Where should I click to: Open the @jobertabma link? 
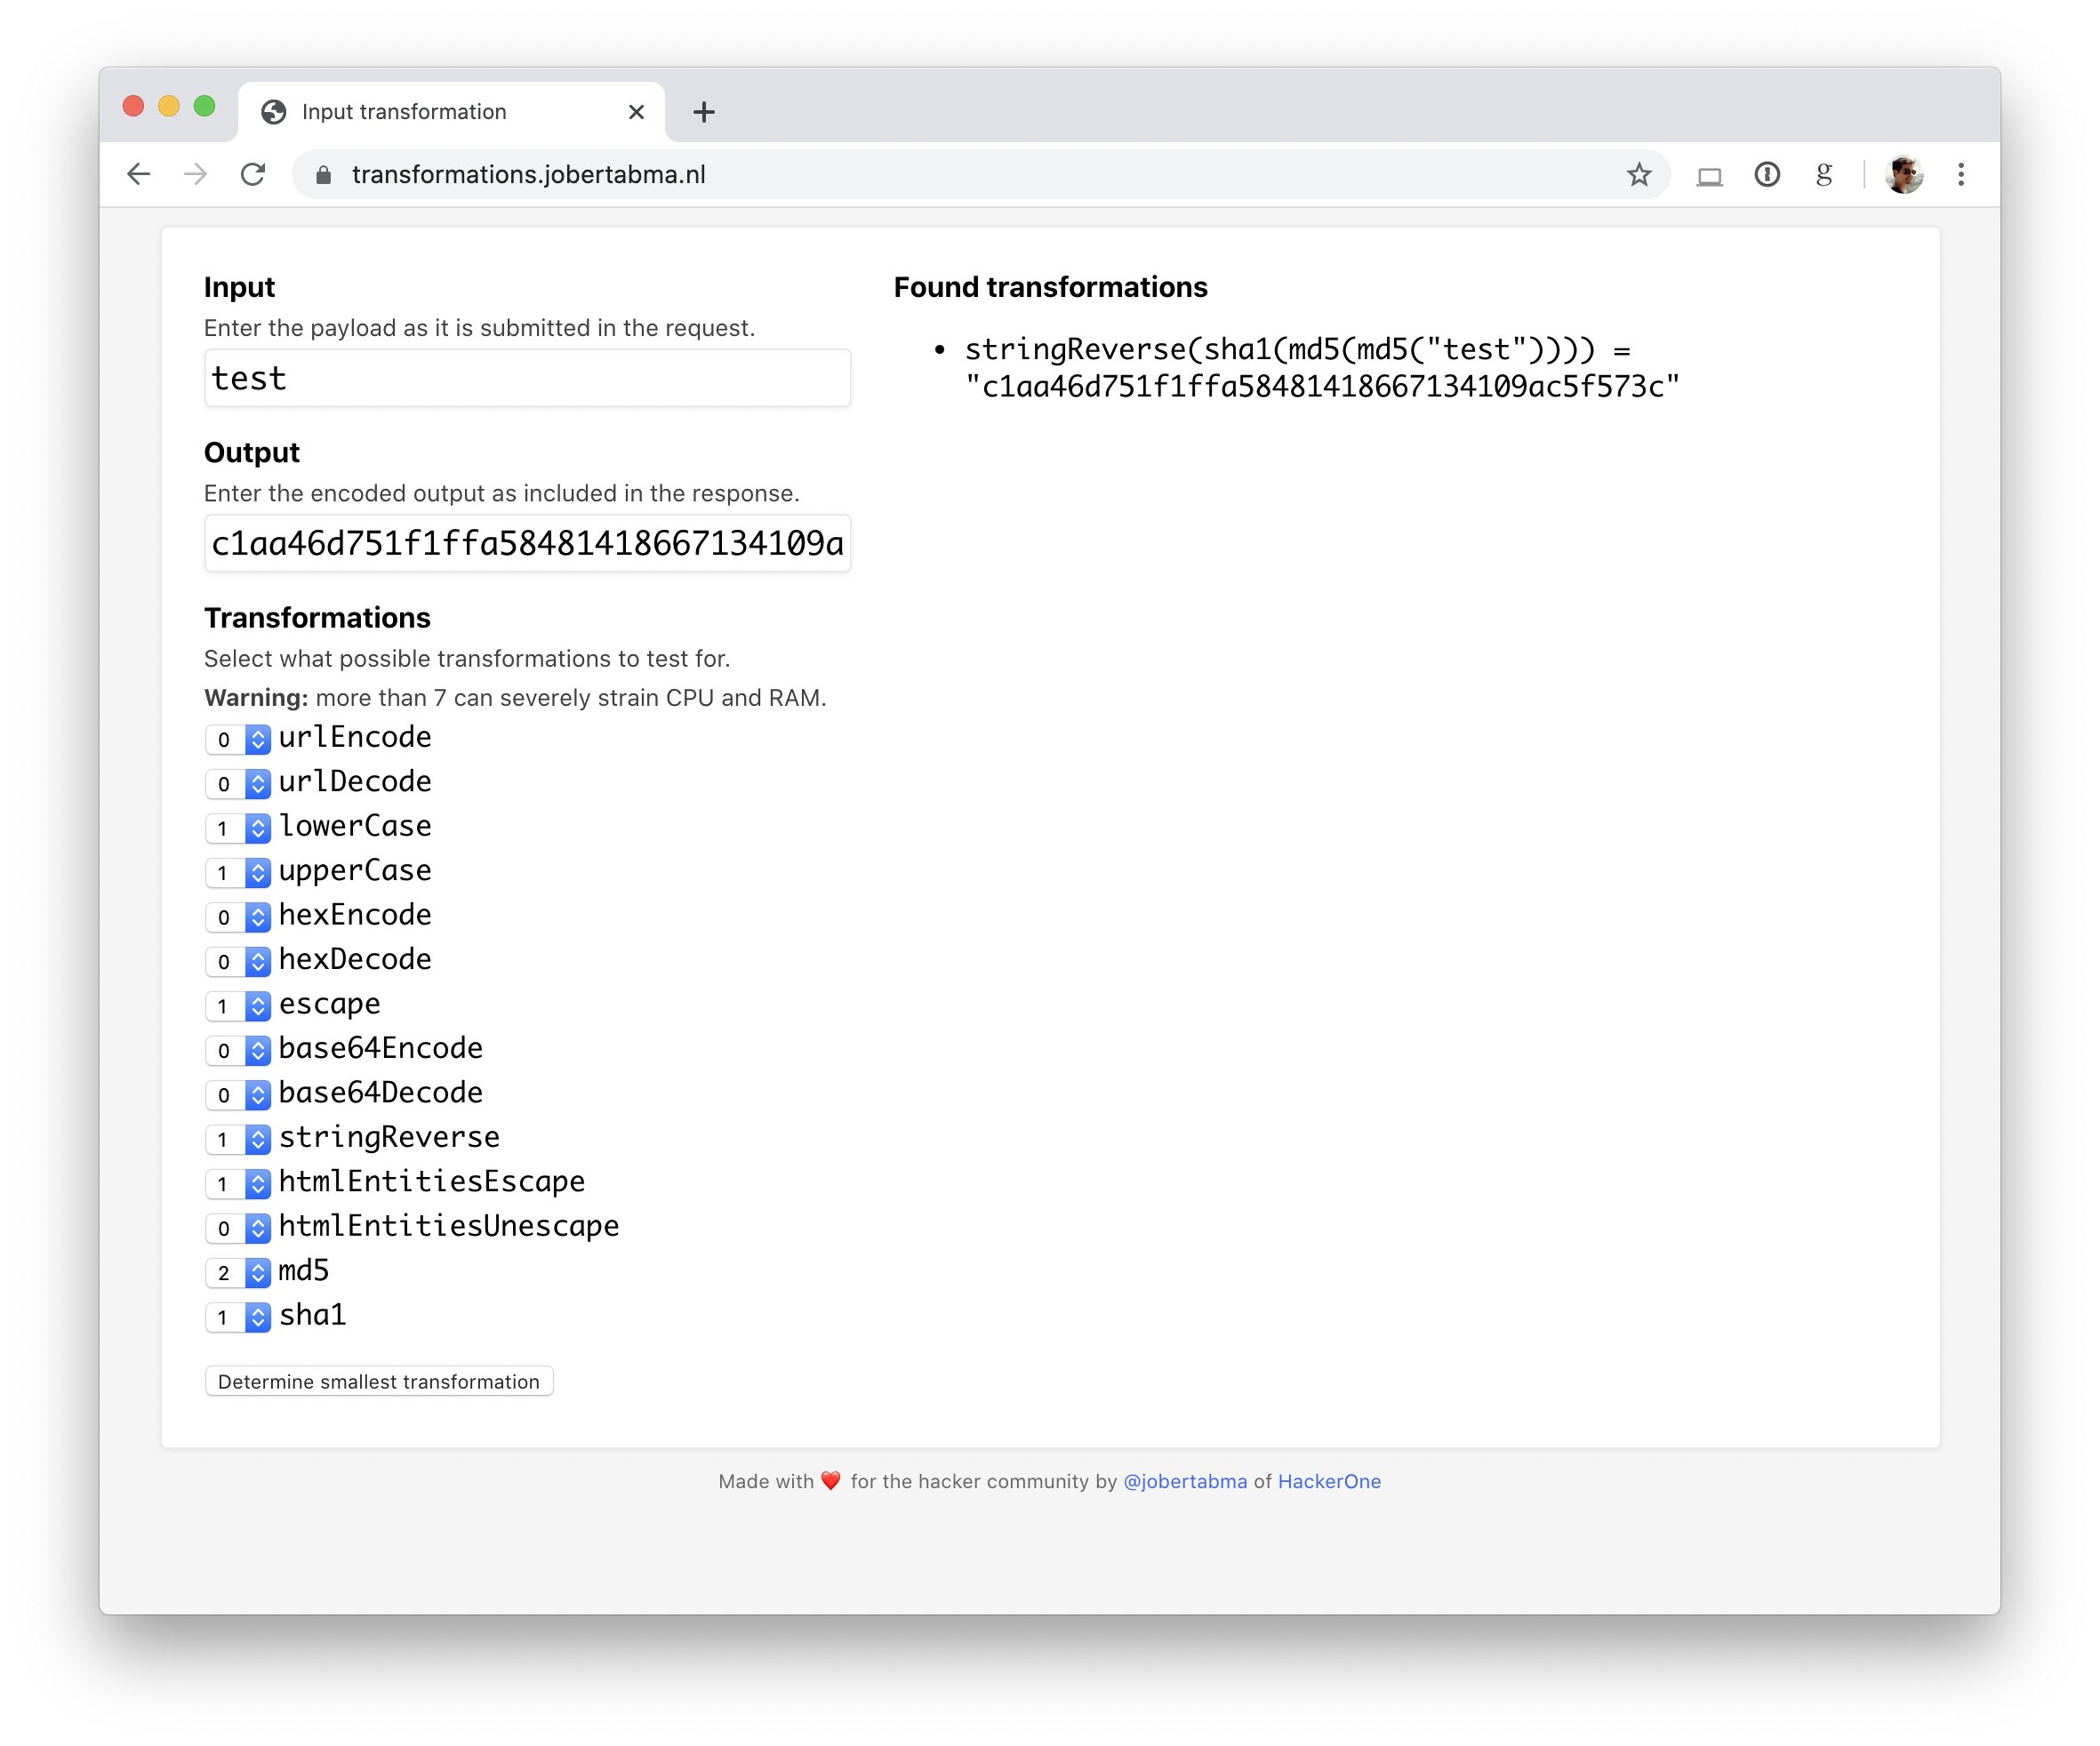click(1185, 1481)
